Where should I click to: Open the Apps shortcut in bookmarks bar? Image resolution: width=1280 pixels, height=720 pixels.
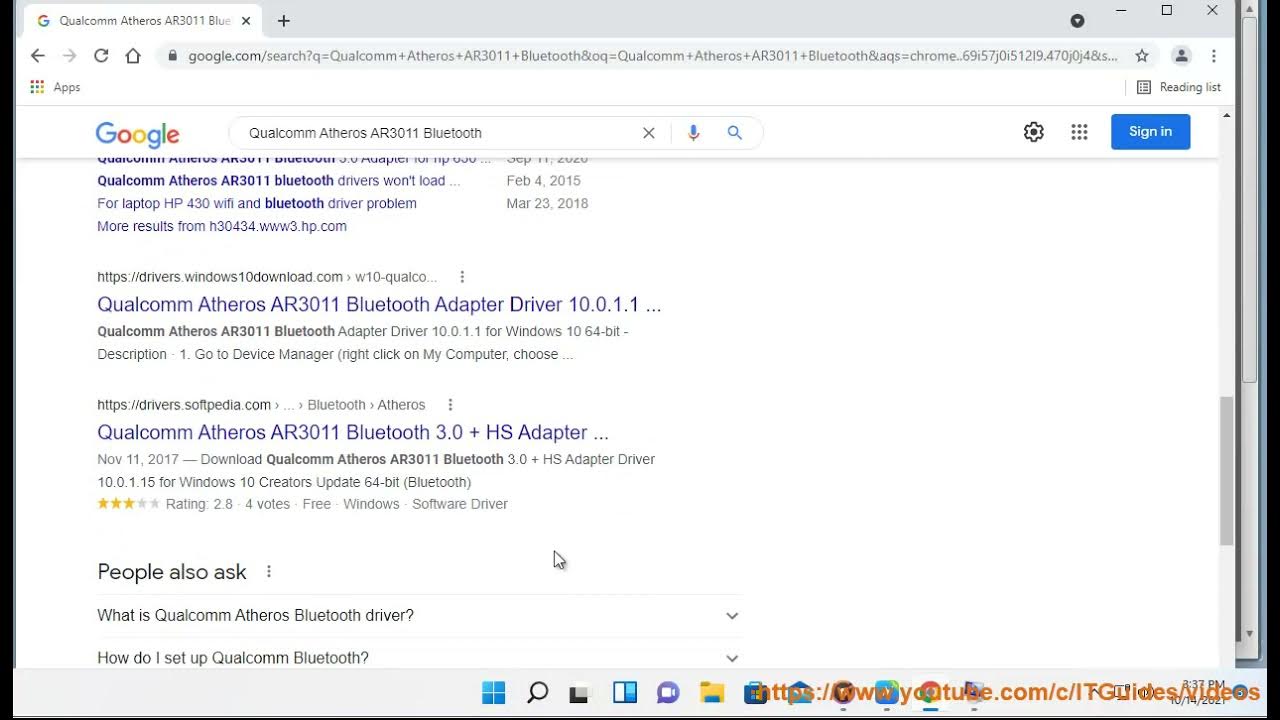coord(55,87)
